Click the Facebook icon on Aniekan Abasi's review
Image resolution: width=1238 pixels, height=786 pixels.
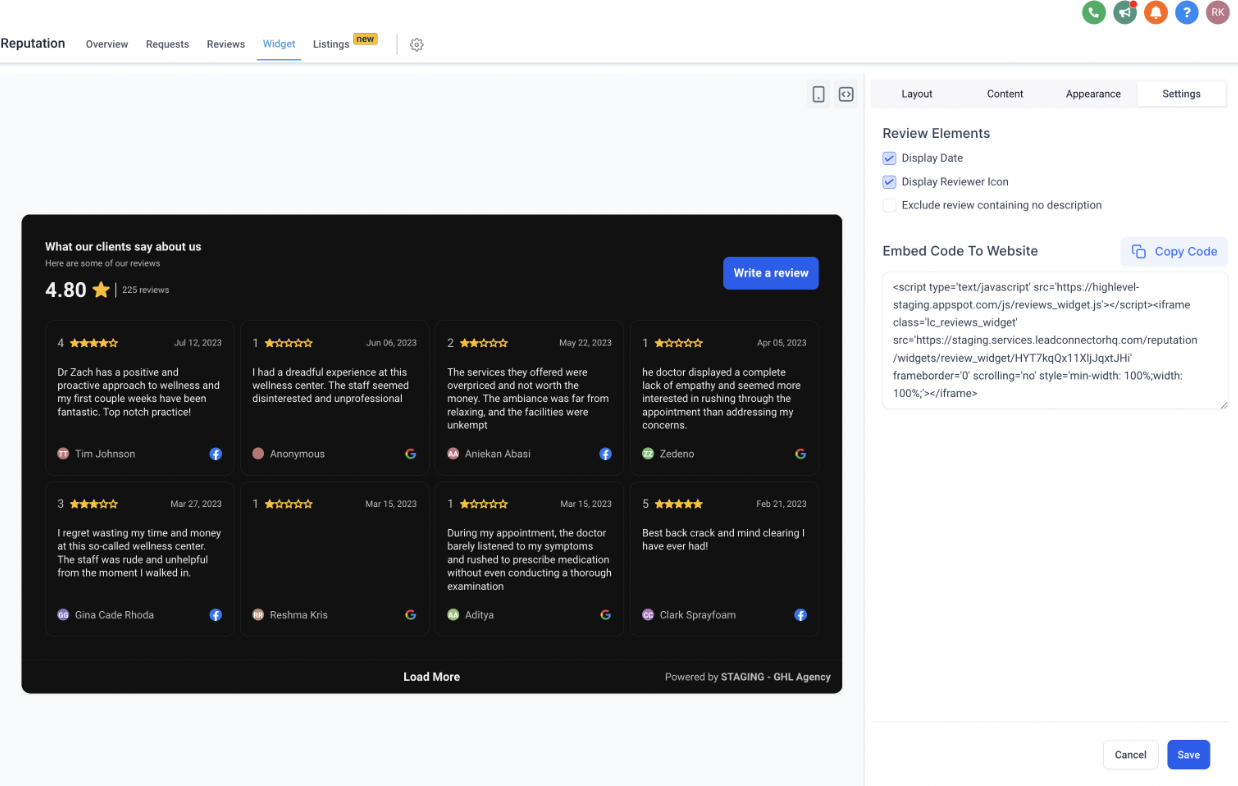605,454
